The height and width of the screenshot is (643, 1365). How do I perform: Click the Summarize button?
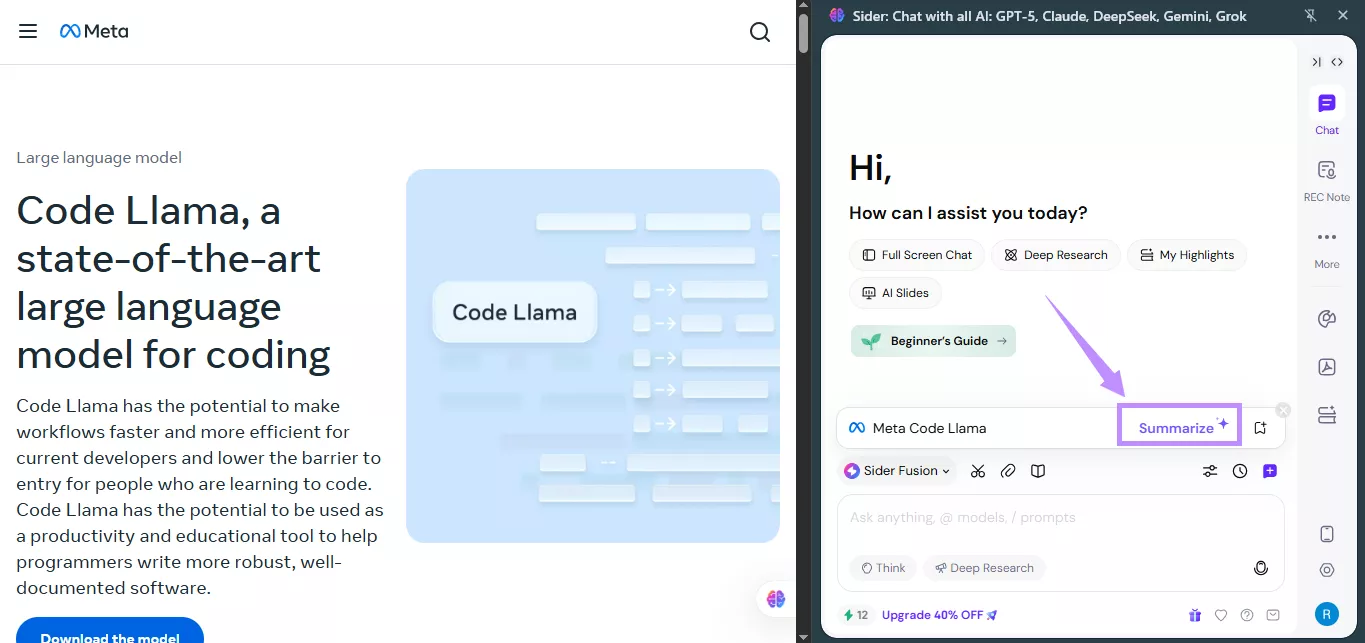[x=1179, y=427]
